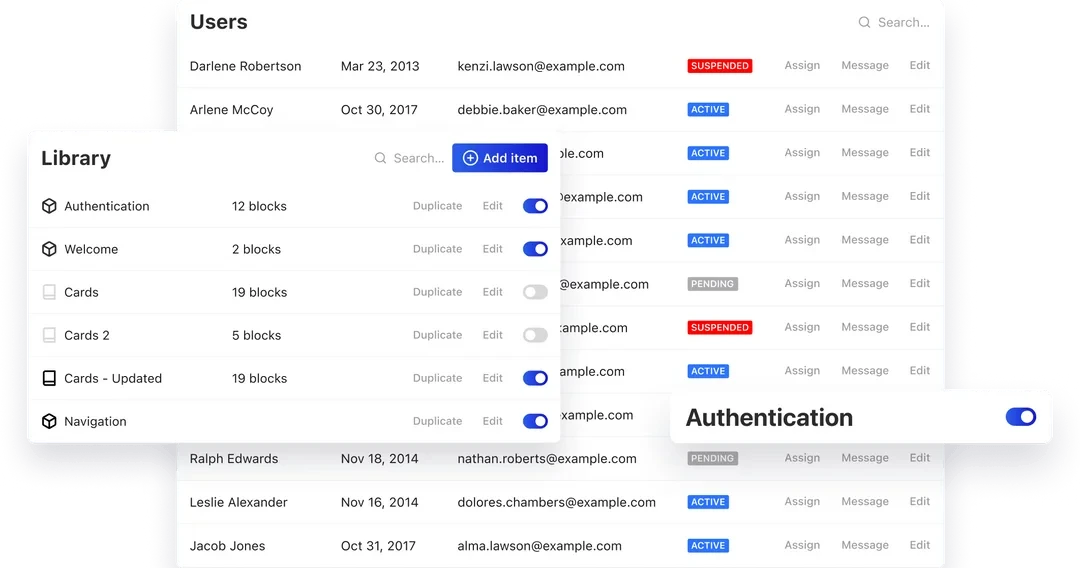Viewport: 1080px width, 568px height.
Task: Click the Cards - Updated book icon
Action: (49, 378)
